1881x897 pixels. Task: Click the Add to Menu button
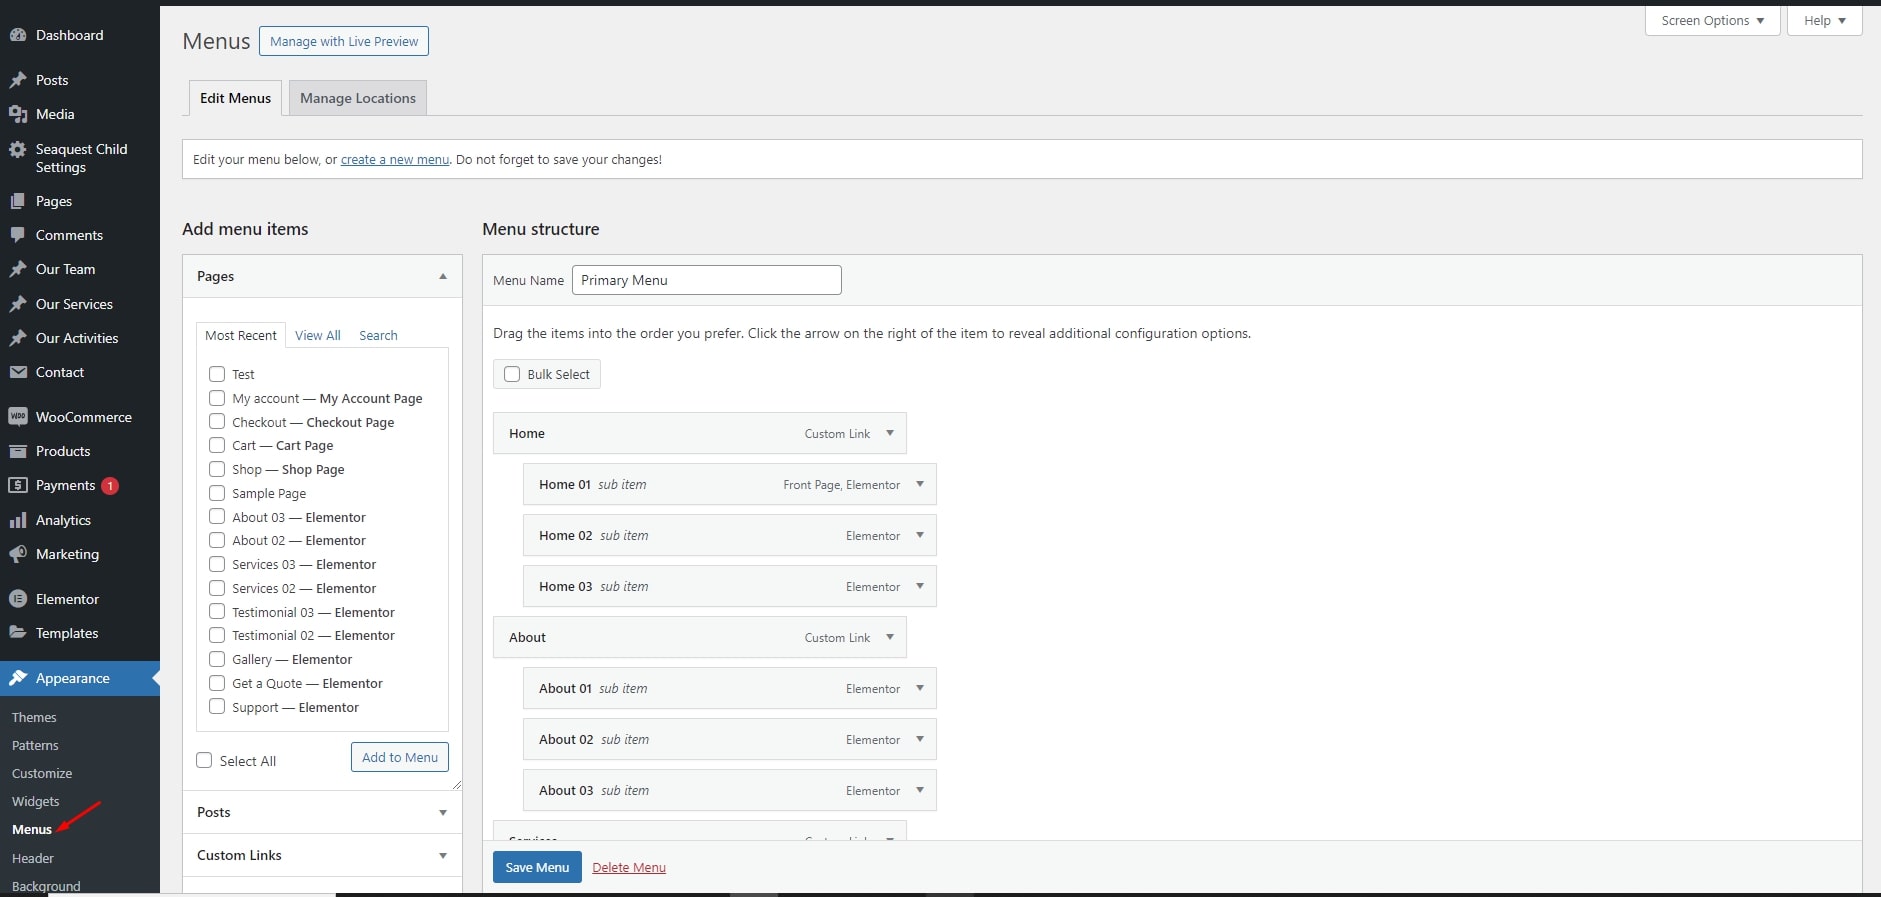point(400,757)
